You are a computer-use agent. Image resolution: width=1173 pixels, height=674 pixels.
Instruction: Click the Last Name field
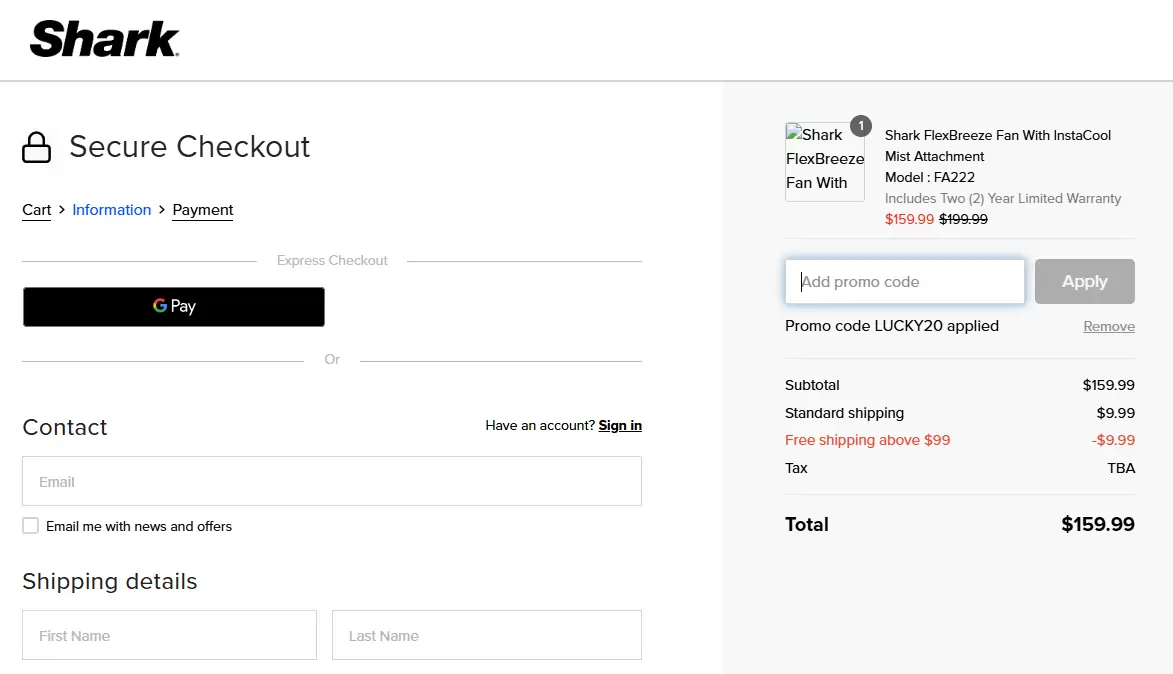coord(486,635)
